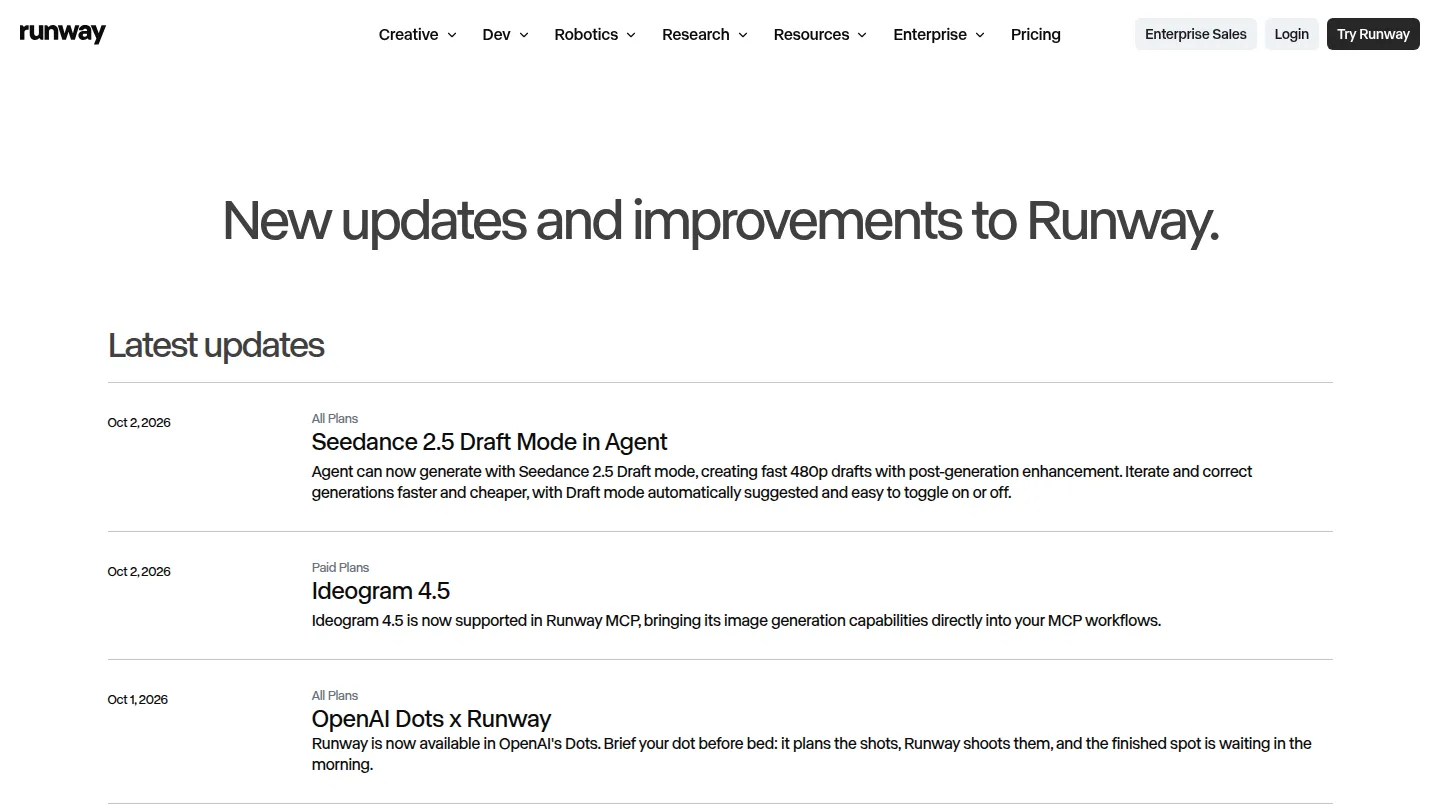Screen dimensions: 1440x810
Task: Open the Robotics menu item
Action: (x=595, y=34)
